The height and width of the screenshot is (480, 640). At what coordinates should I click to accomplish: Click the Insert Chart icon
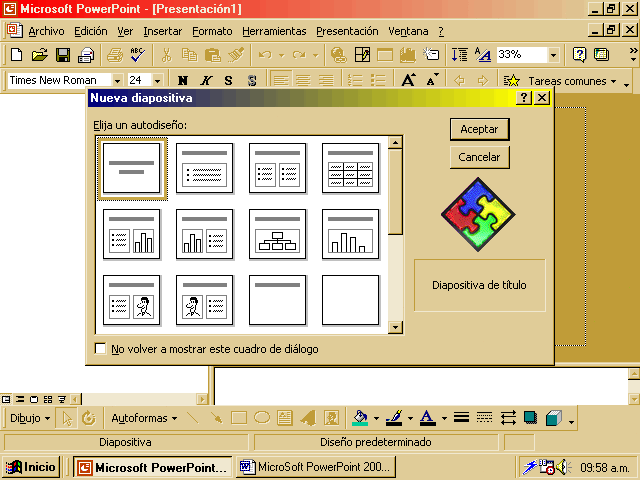click(407, 54)
